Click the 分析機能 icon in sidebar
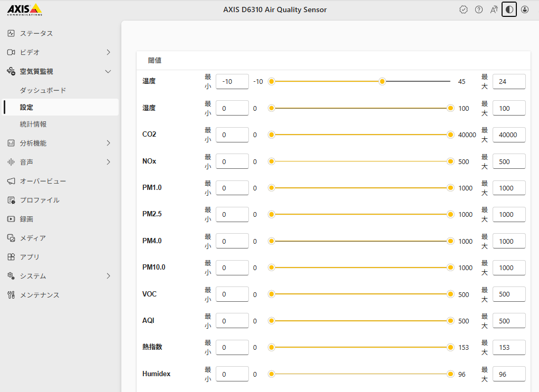 pyautogui.click(x=11, y=143)
